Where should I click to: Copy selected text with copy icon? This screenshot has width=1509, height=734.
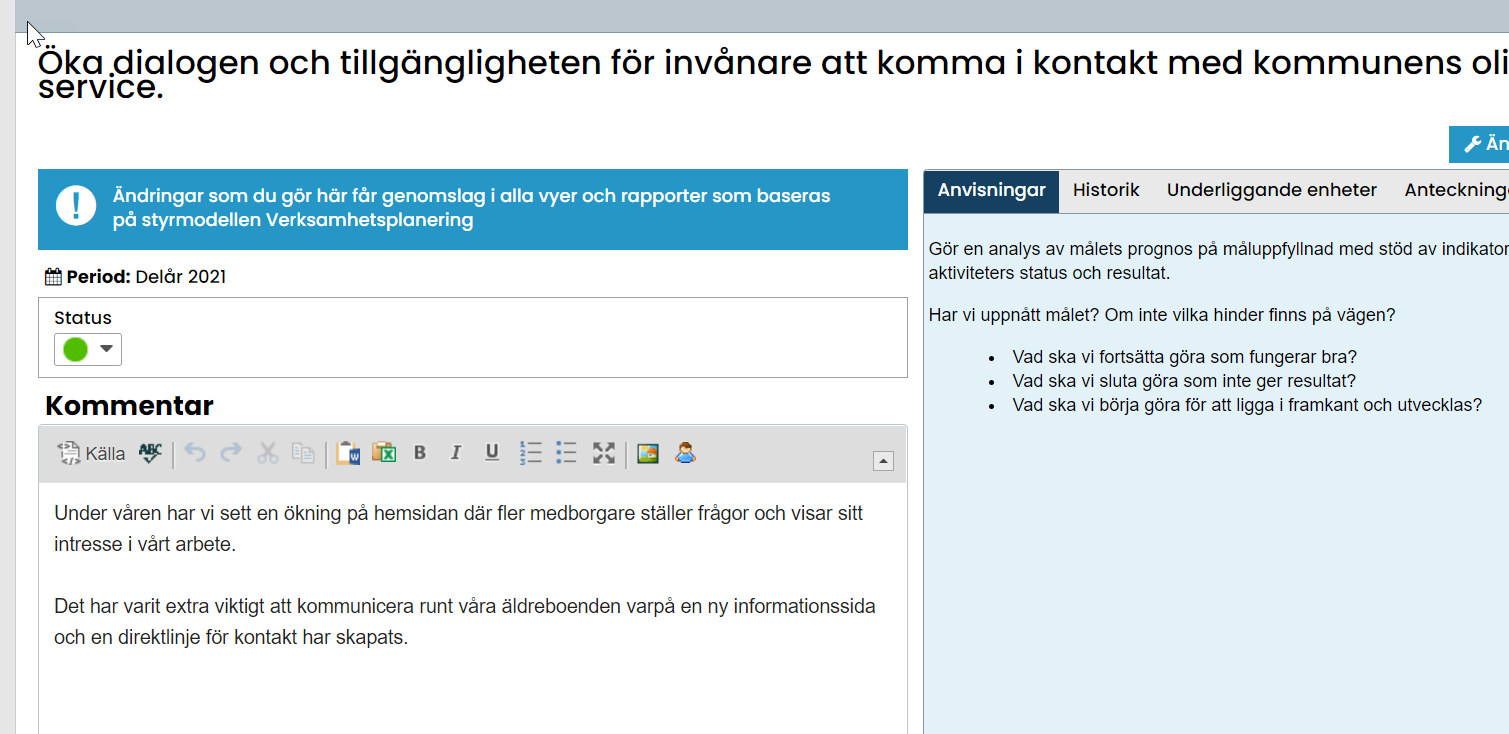point(303,453)
